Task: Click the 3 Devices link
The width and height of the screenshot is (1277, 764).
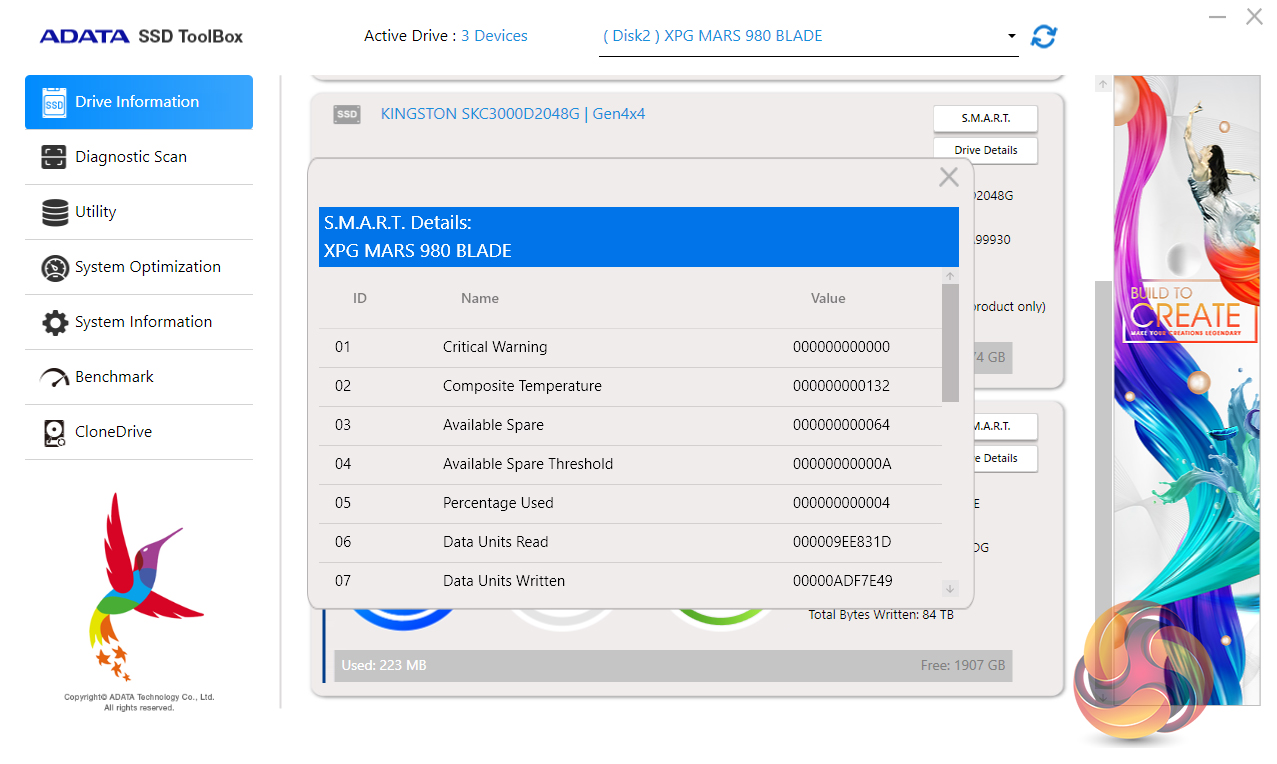Action: pos(494,36)
